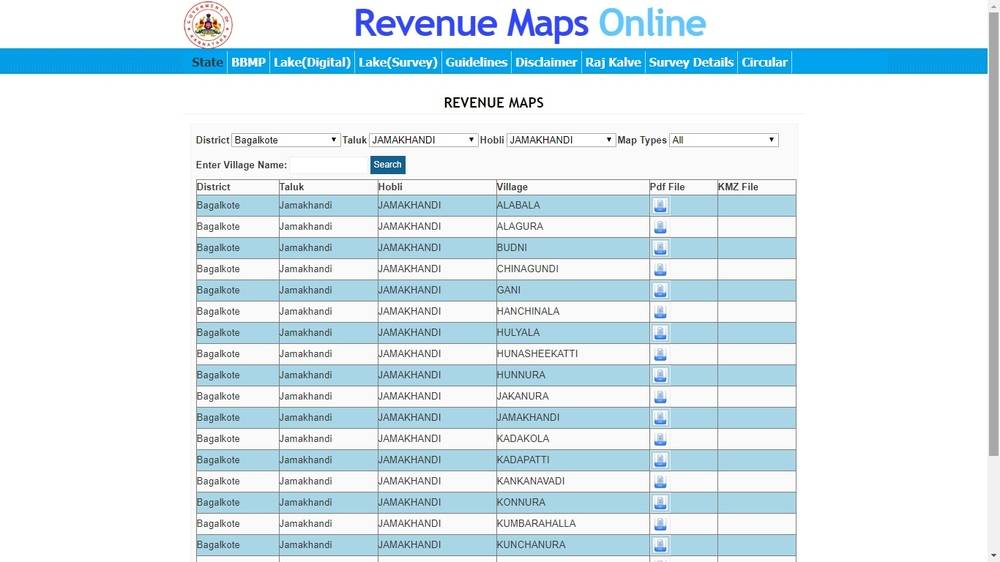Open the KONNURA PDF file icon

point(660,502)
